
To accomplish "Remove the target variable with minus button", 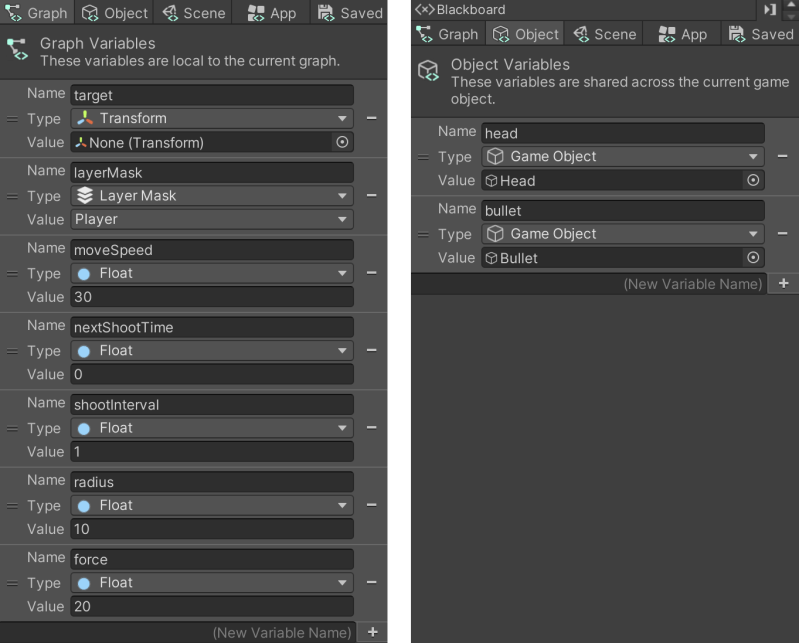I will click(371, 118).
